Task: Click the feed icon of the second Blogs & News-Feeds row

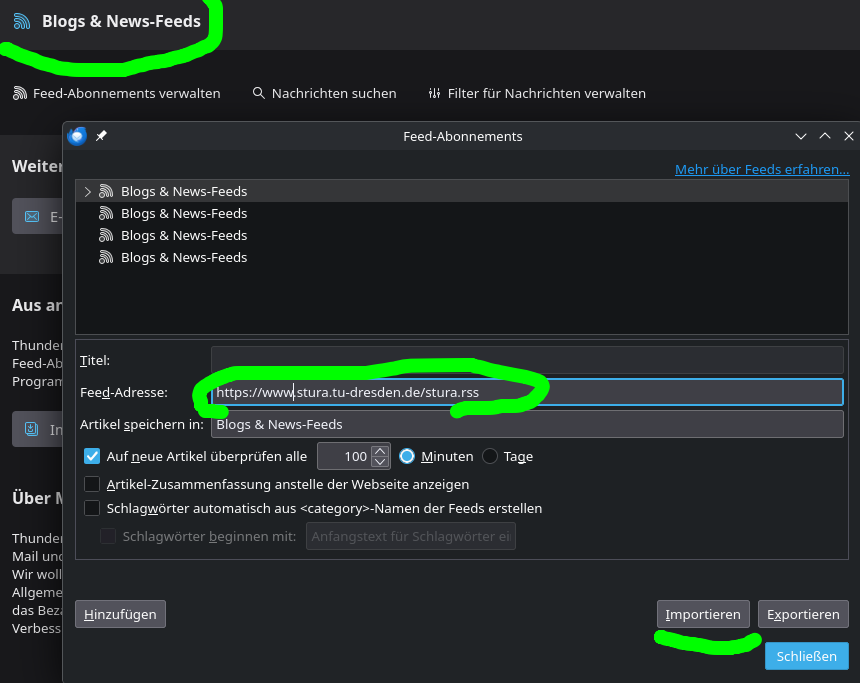Action: (106, 213)
